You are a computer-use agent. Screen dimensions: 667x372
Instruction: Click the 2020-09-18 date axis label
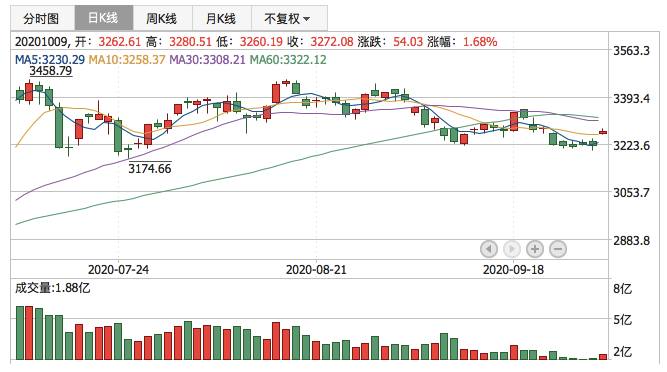pyautogui.click(x=513, y=270)
